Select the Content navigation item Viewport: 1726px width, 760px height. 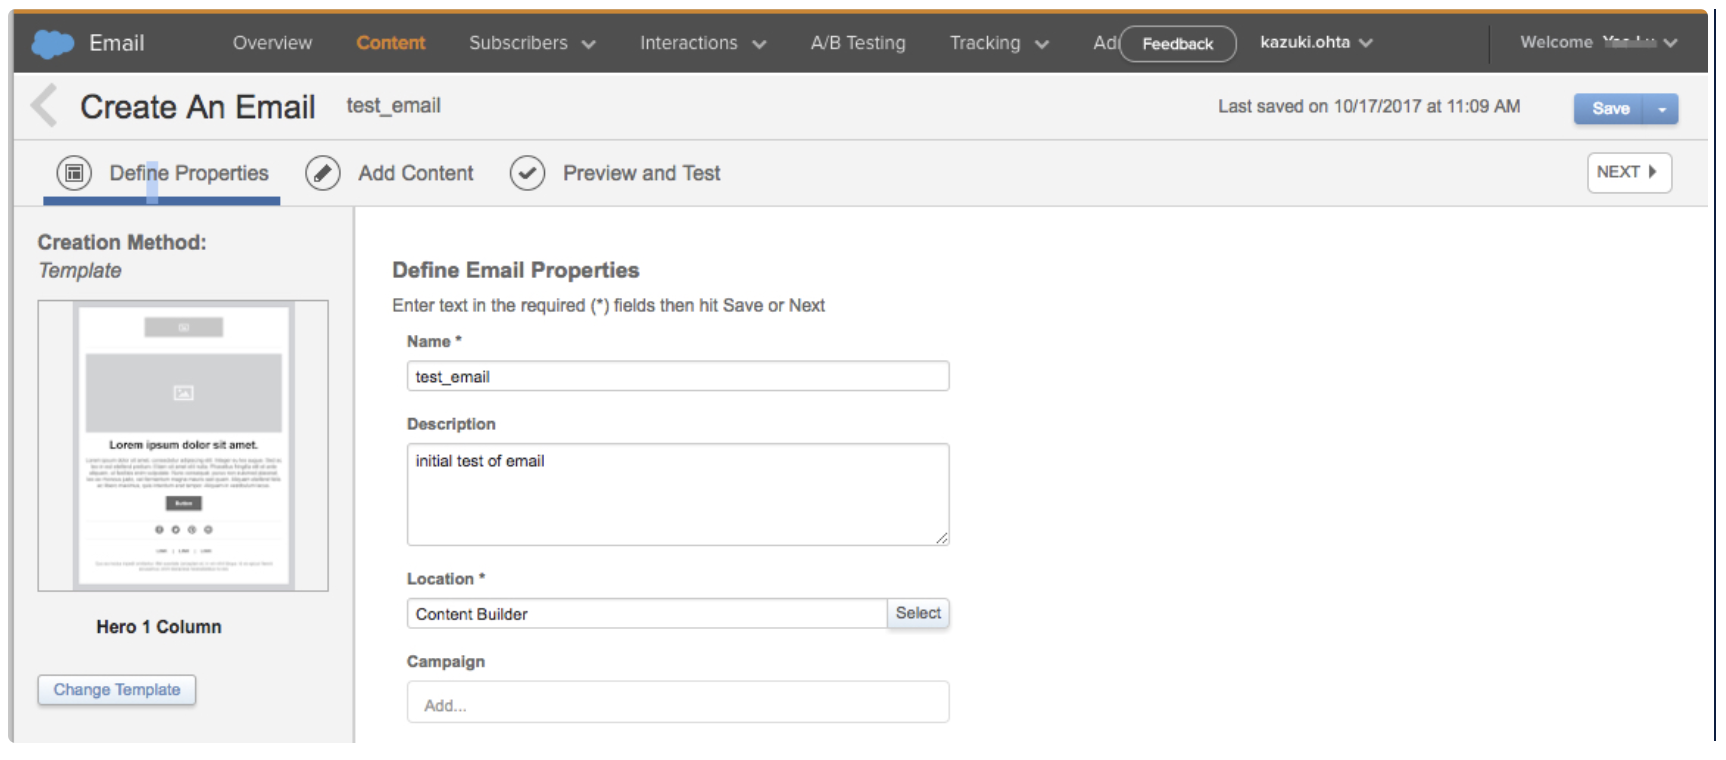pyautogui.click(x=390, y=43)
